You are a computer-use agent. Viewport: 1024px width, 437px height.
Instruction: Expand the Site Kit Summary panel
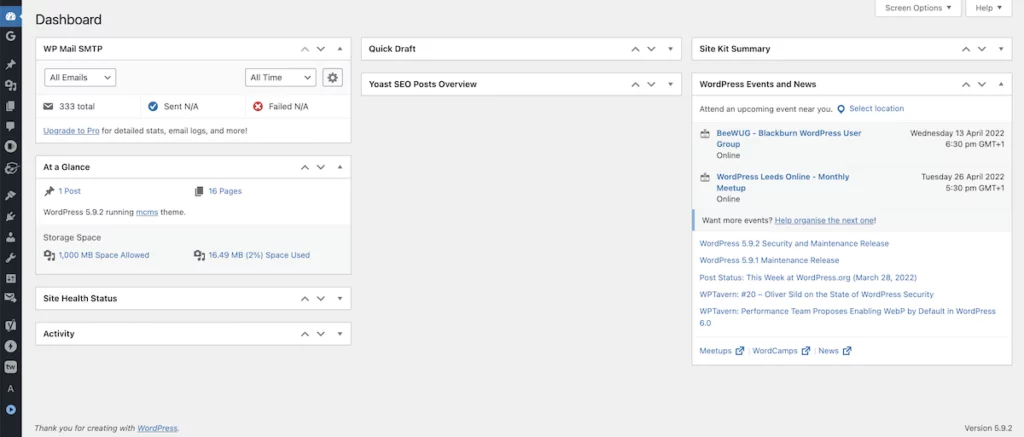point(1000,49)
